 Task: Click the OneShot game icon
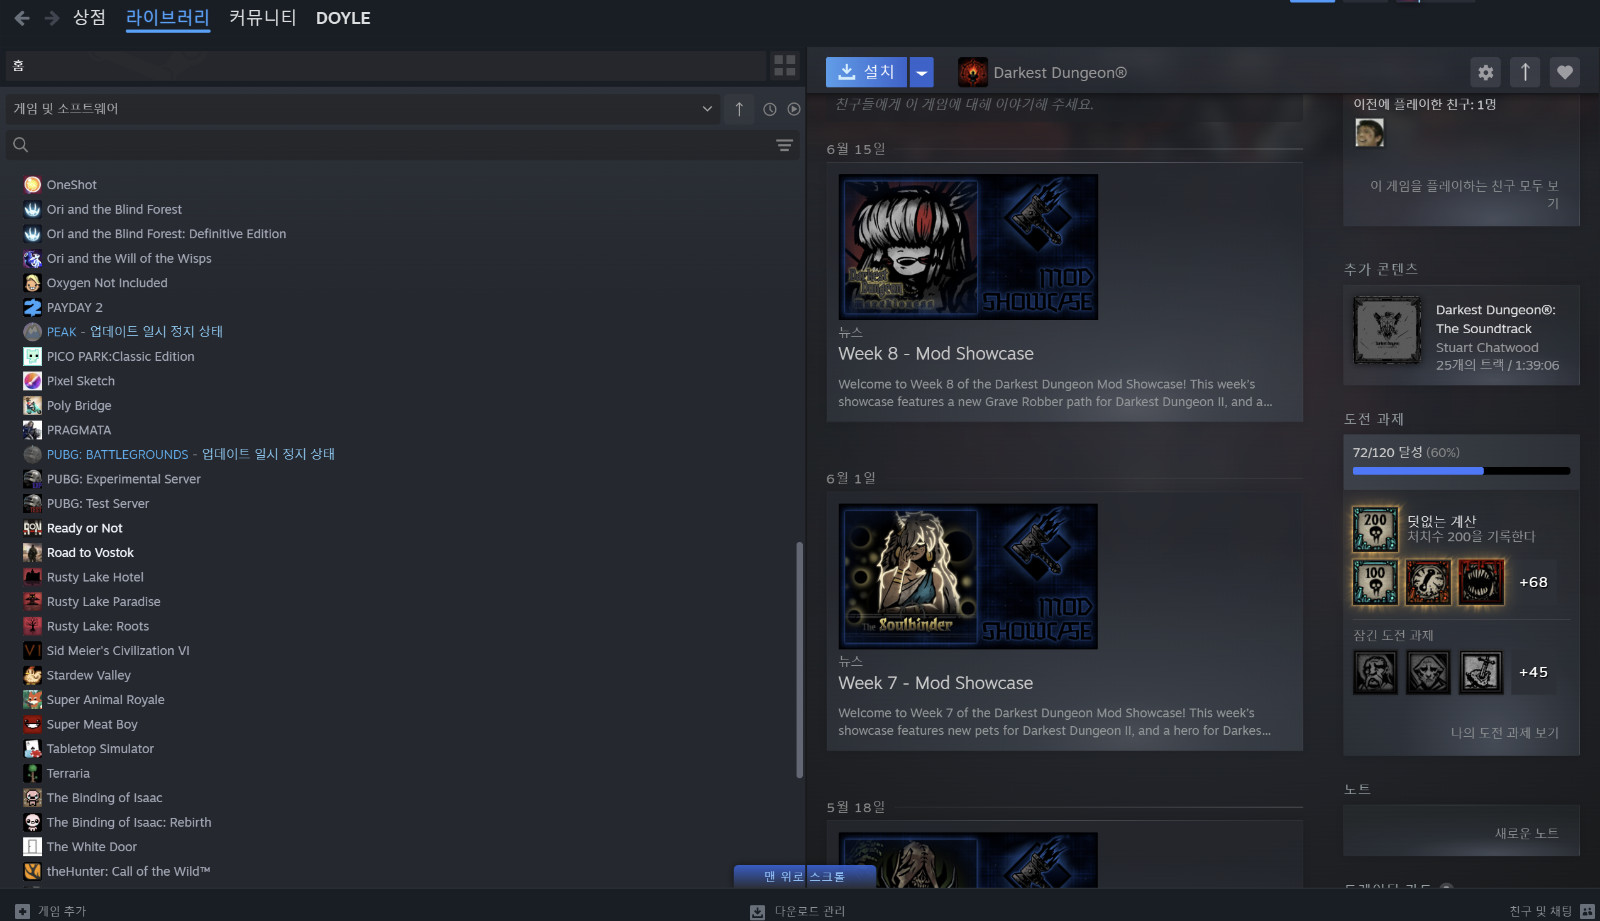[x=32, y=185]
